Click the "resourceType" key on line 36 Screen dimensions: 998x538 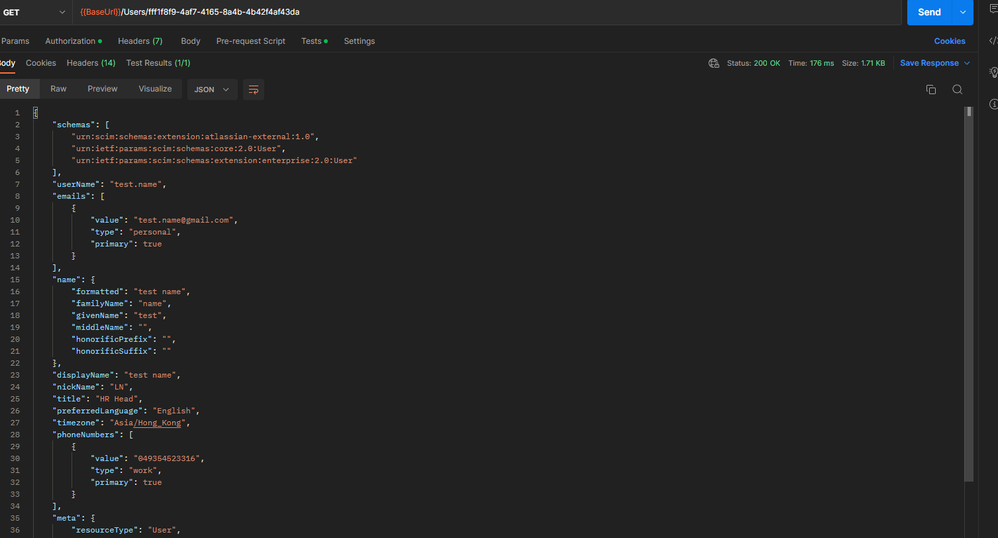104,530
